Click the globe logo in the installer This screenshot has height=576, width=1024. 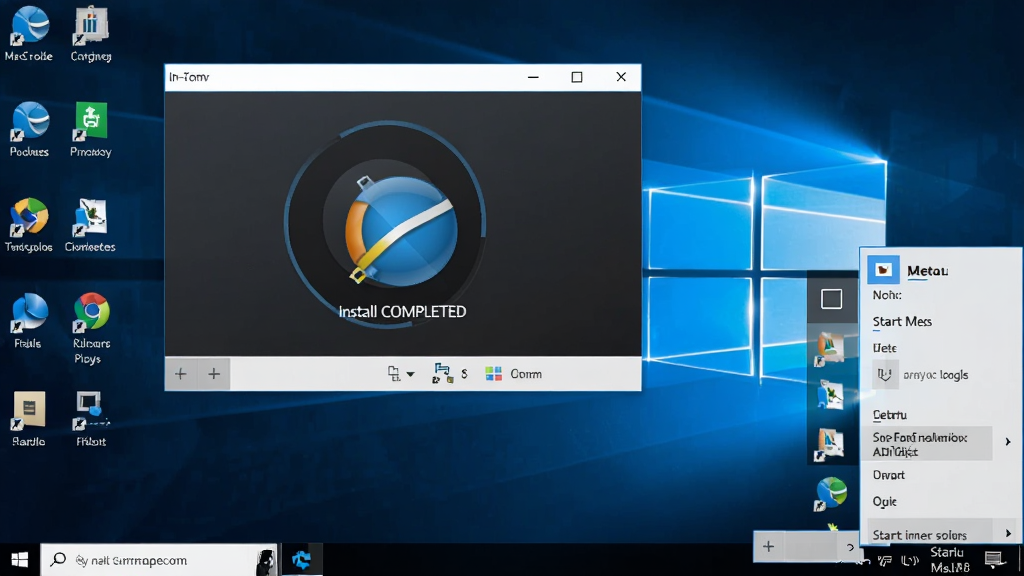click(400, 230)
